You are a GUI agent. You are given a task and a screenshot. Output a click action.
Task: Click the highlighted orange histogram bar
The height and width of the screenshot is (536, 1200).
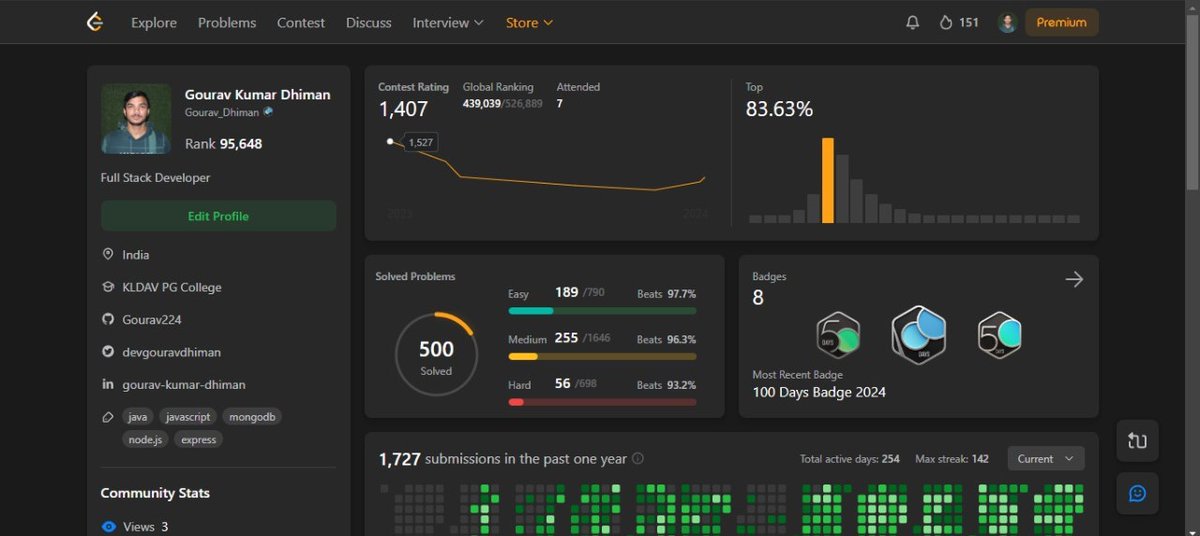828,180
